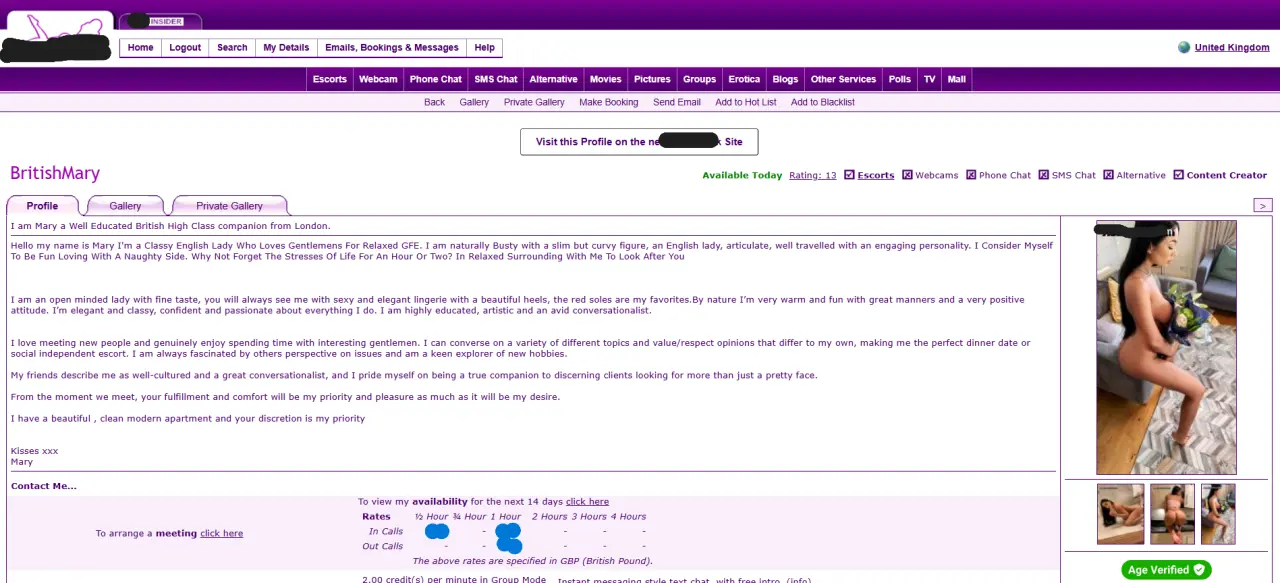Click the BritishMary profile name heading
The width and height of the screenshot is (1280, 583).
(x=55, y=173)
